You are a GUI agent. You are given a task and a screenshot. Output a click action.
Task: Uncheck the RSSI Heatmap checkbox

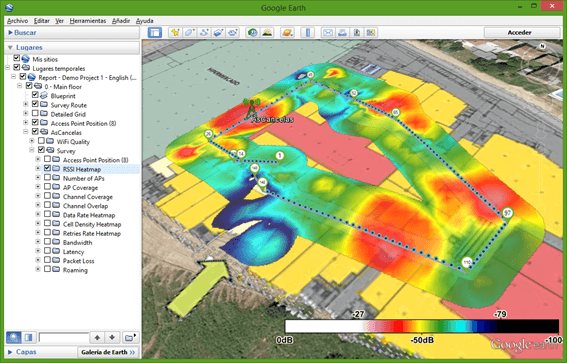point(47,168)
